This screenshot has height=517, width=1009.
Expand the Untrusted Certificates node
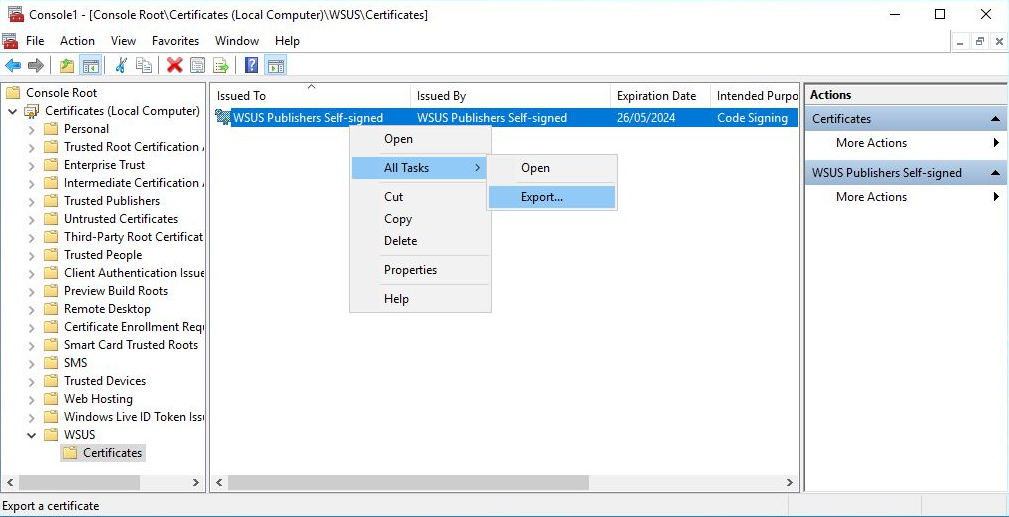(x=32, y=219)
